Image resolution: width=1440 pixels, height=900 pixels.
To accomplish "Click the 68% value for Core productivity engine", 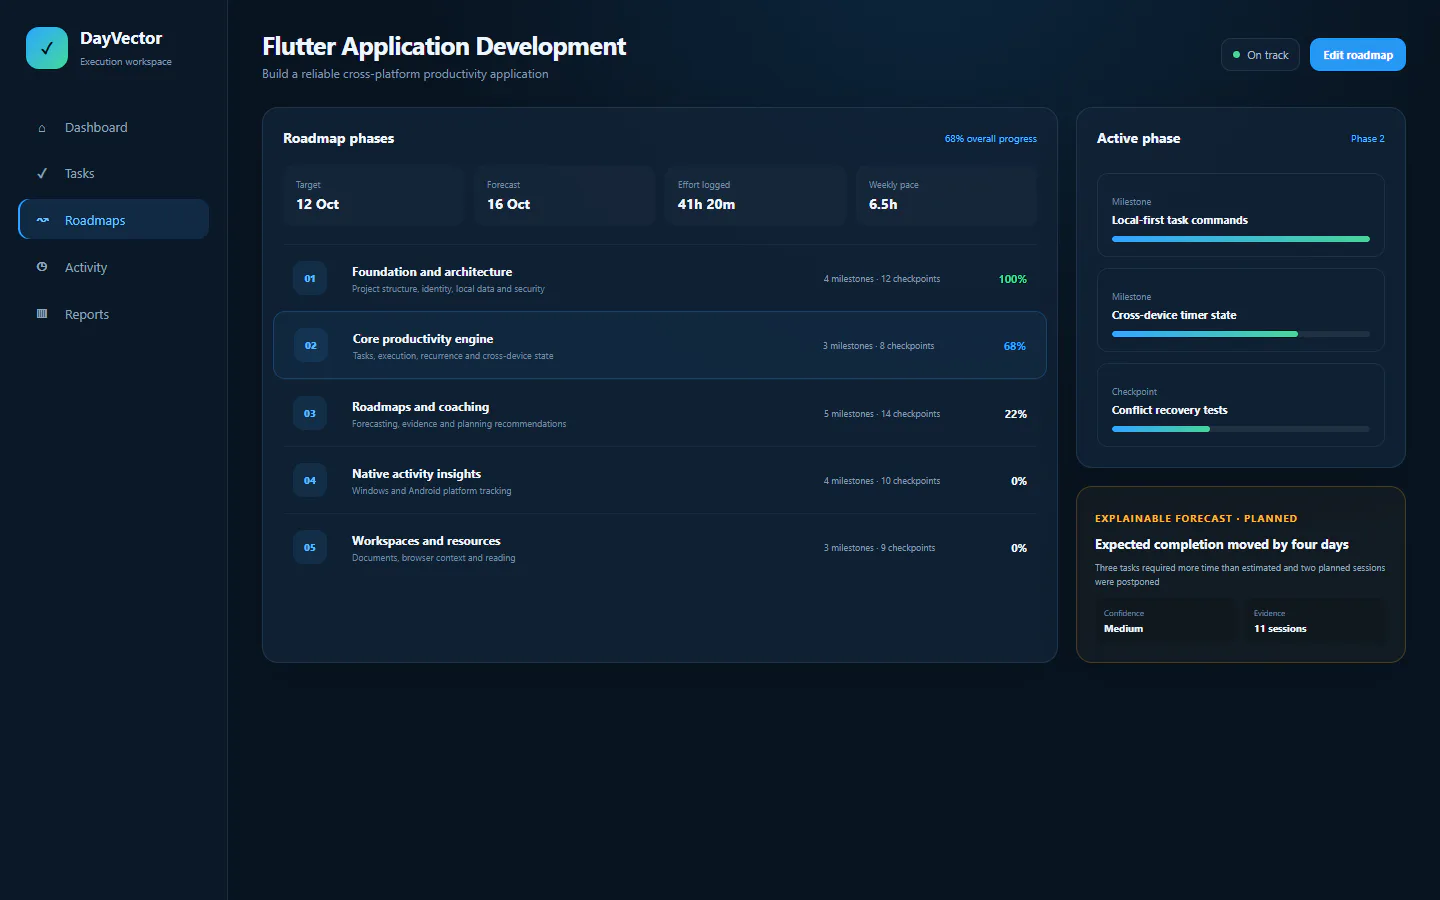I will (1015, 346).
